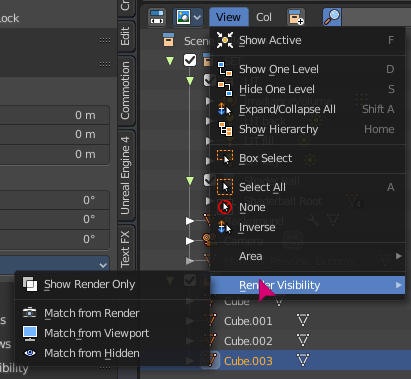Choose Show Hierarchy entry
Viewport: 411px width, 379px height.
click(x=308, y=129)
